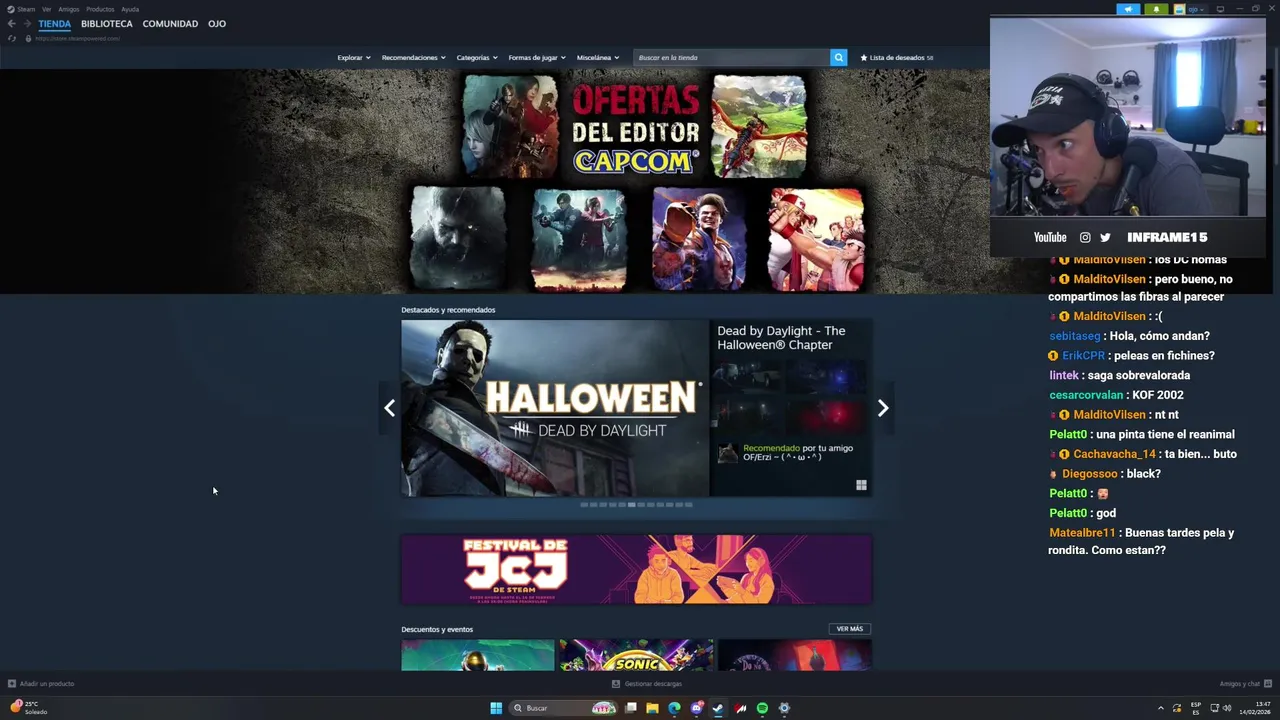1280x720 pixels.
Task: Switch to the TIENDA tab
Action: pos(54,24)
